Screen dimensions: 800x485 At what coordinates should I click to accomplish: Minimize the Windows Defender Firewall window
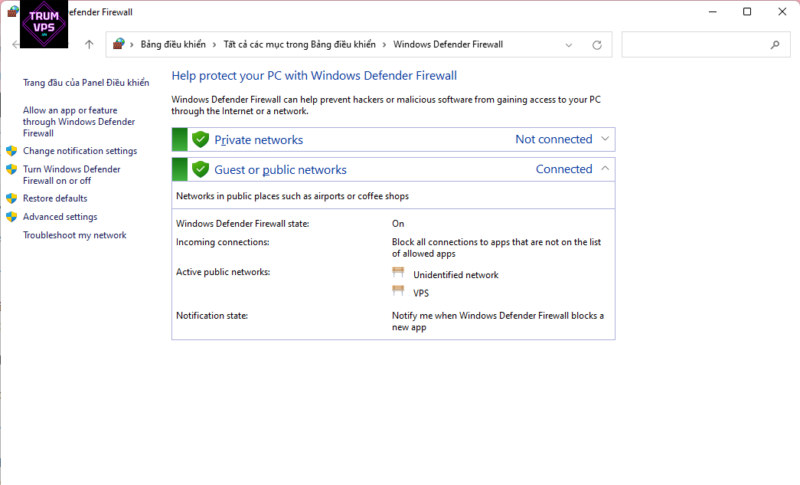pyautogui.click(x=713, y=12)
